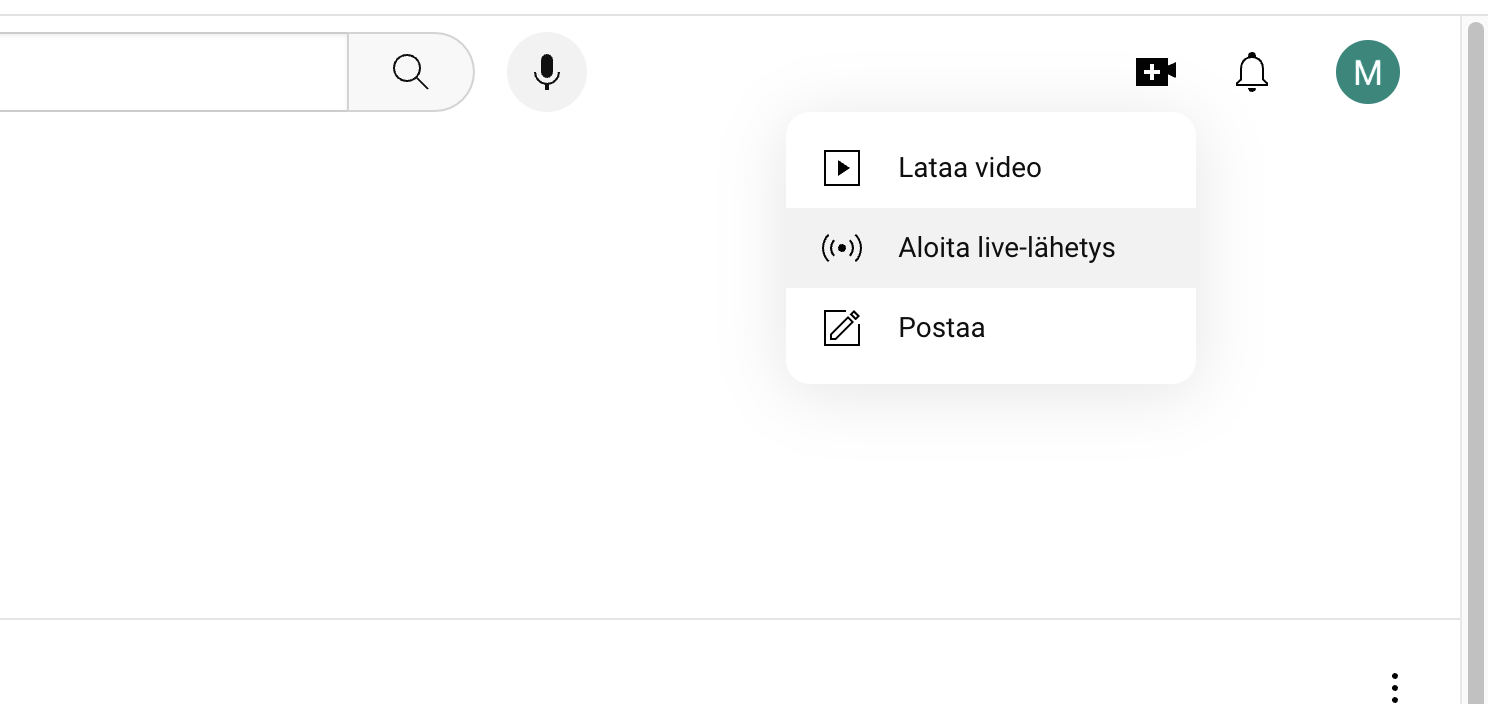Click the magnifying glass search button

(x=410, y=72)
